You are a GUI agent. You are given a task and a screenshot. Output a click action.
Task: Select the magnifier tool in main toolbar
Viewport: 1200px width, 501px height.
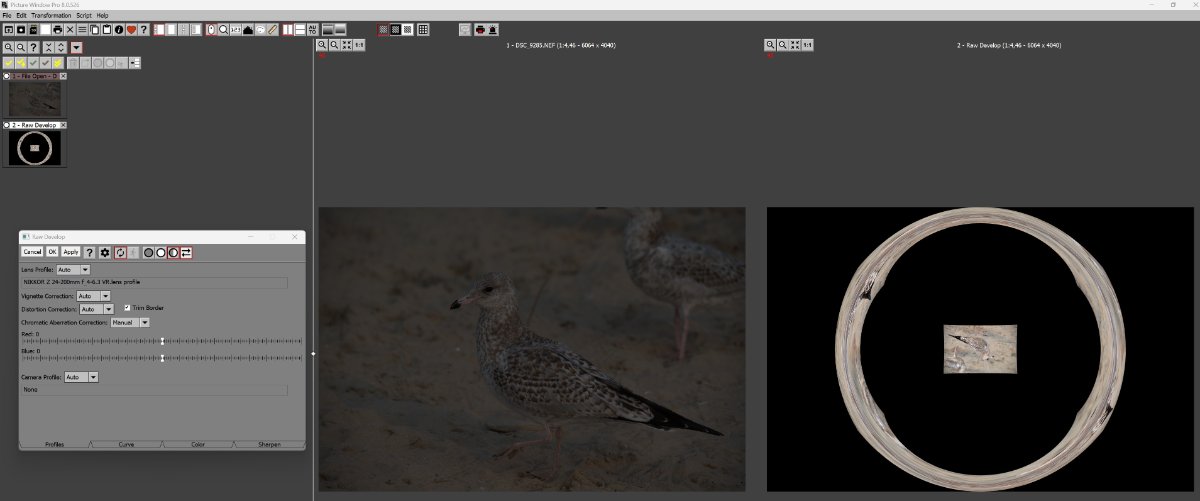coord(223,30)
